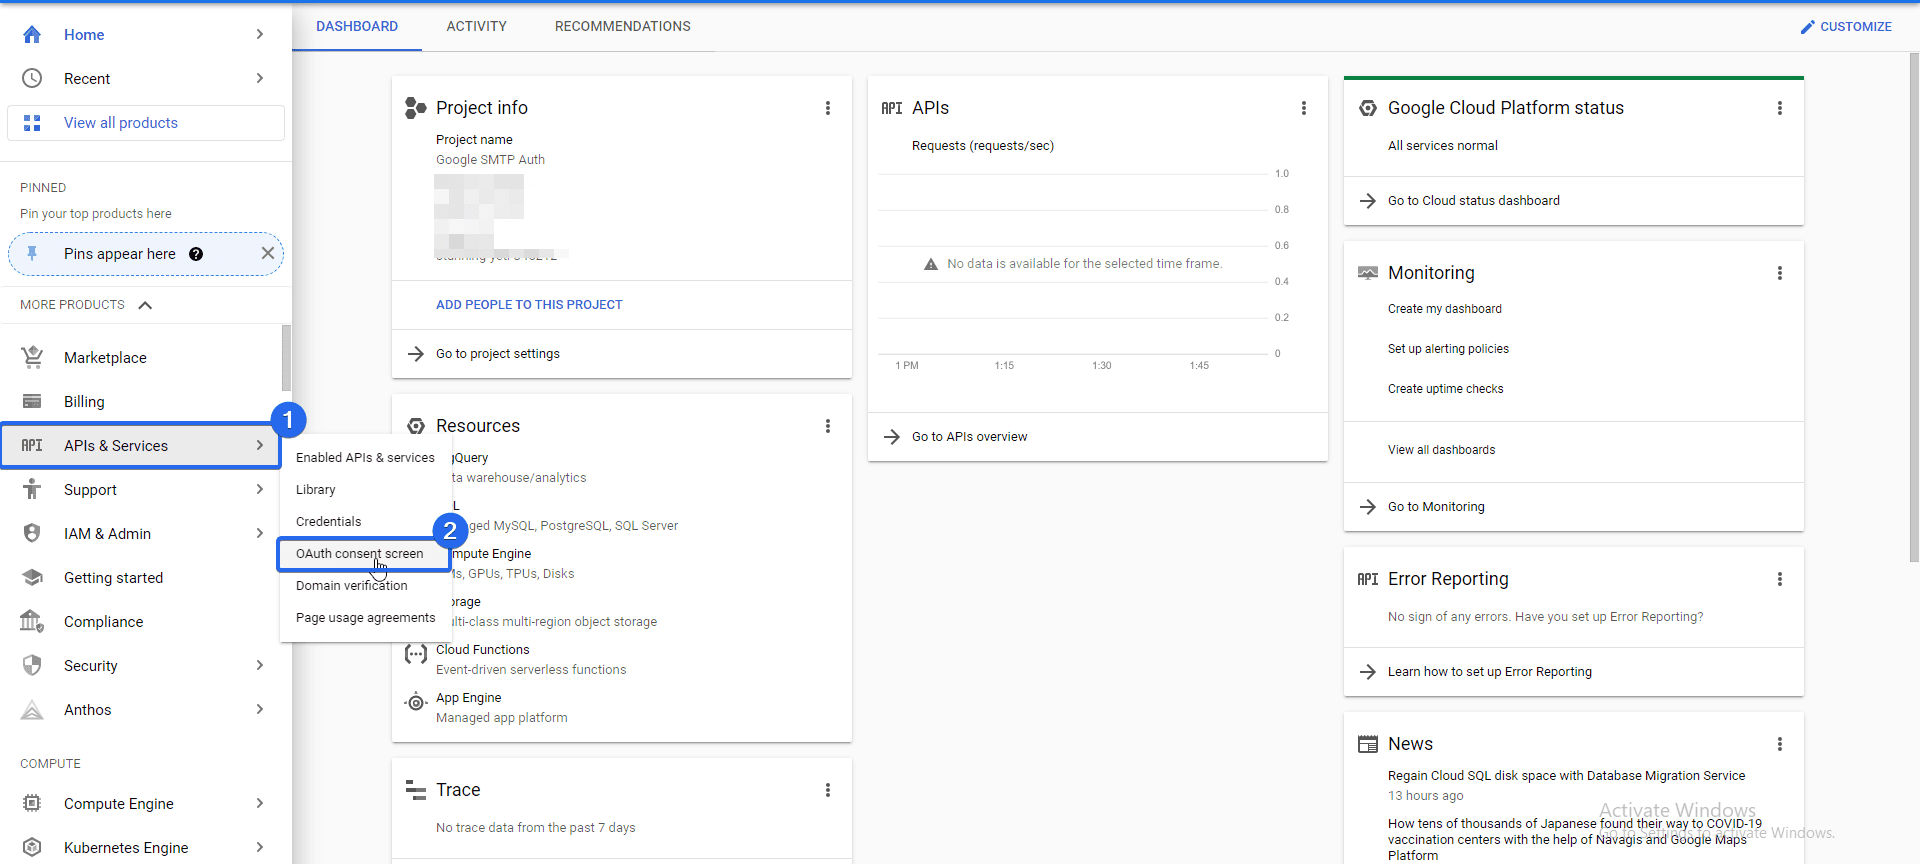Click the API icon beside APIs & Services
The image size is (1920, 864).
(x=32, y=446)
